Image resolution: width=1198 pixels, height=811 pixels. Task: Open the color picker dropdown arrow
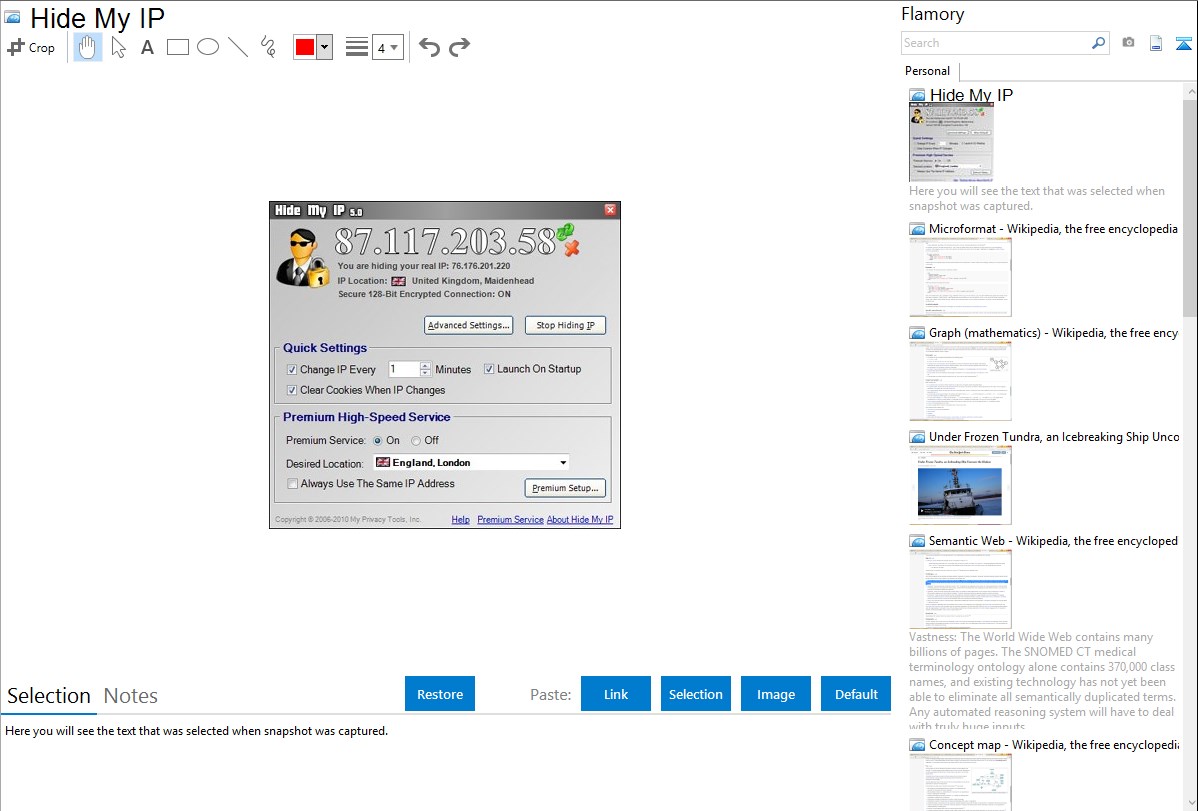pos(325,47)
